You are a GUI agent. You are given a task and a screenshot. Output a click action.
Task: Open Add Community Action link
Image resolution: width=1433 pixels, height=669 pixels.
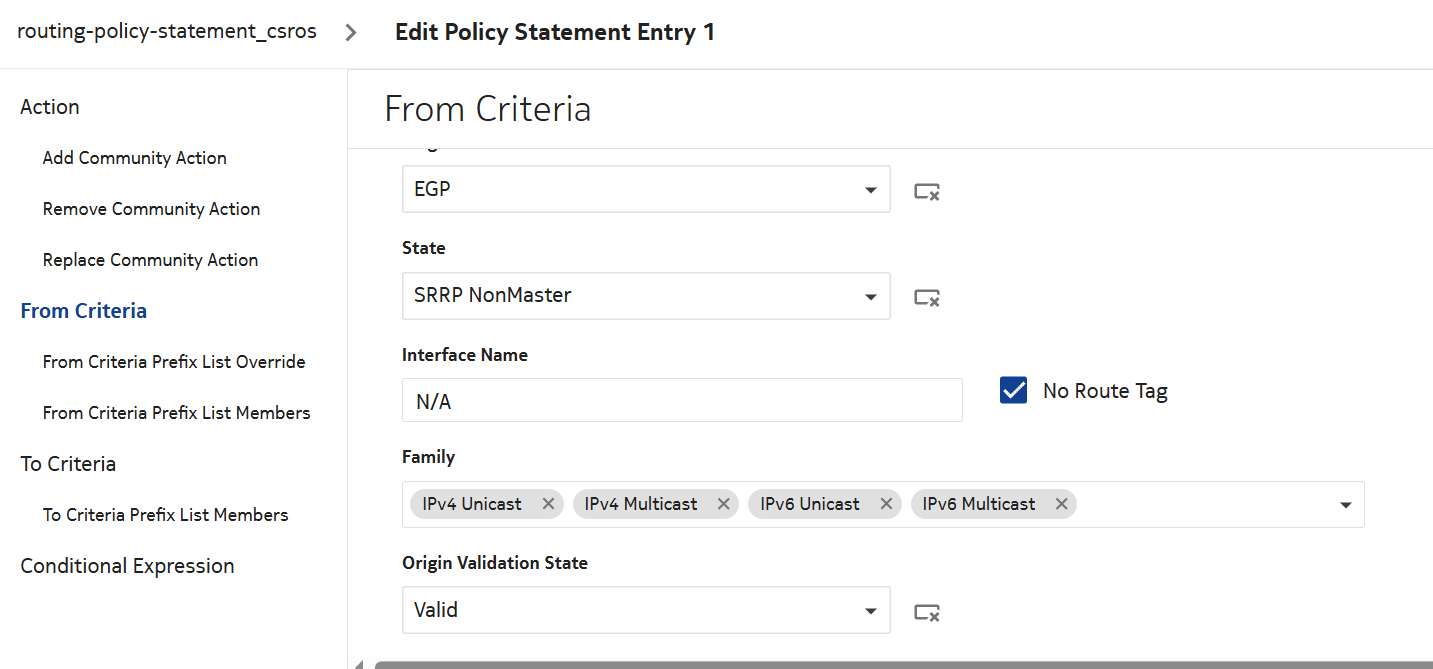click(135, 158)
